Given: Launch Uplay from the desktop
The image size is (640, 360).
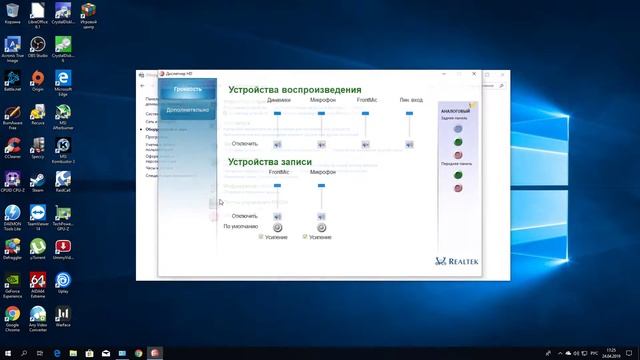Looking at the screenshot, I should pos(63,283).
